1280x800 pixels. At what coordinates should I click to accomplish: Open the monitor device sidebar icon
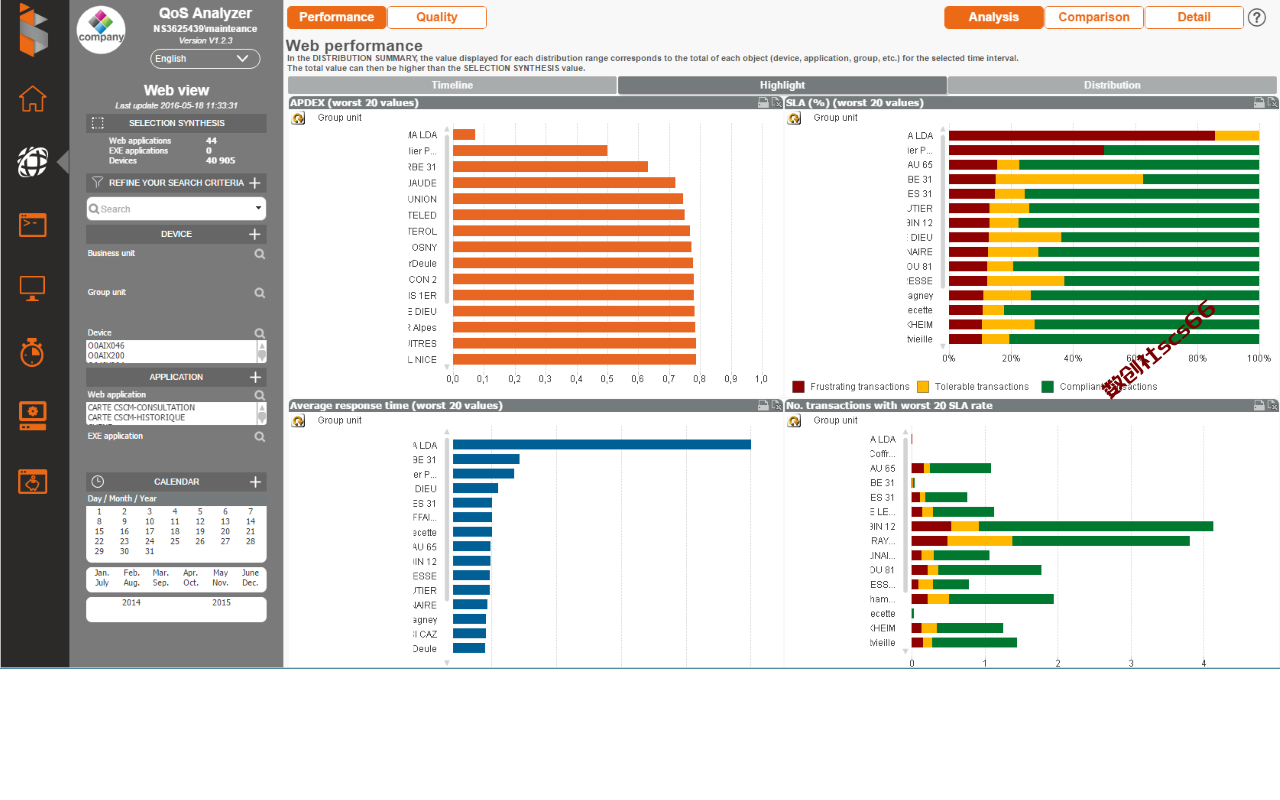coord(33,288)
